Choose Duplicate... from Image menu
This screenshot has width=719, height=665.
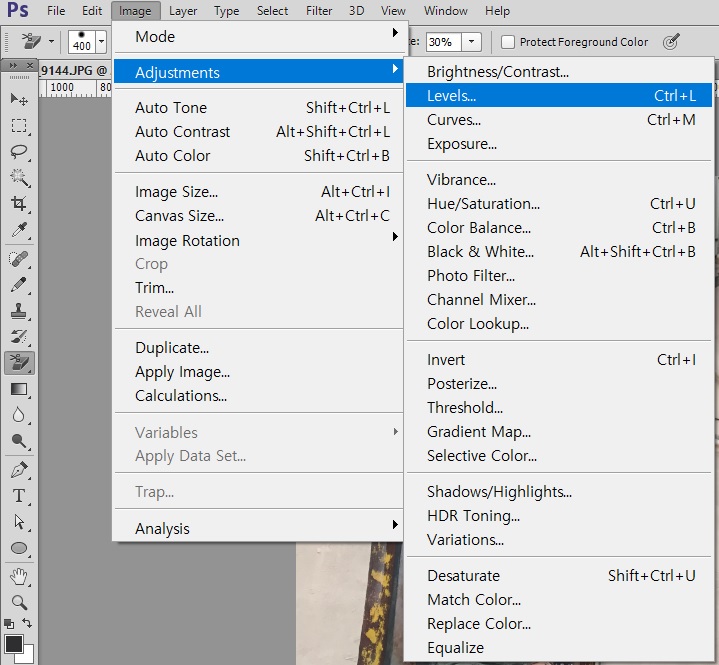pyautogui.click(x=259, y=348)
